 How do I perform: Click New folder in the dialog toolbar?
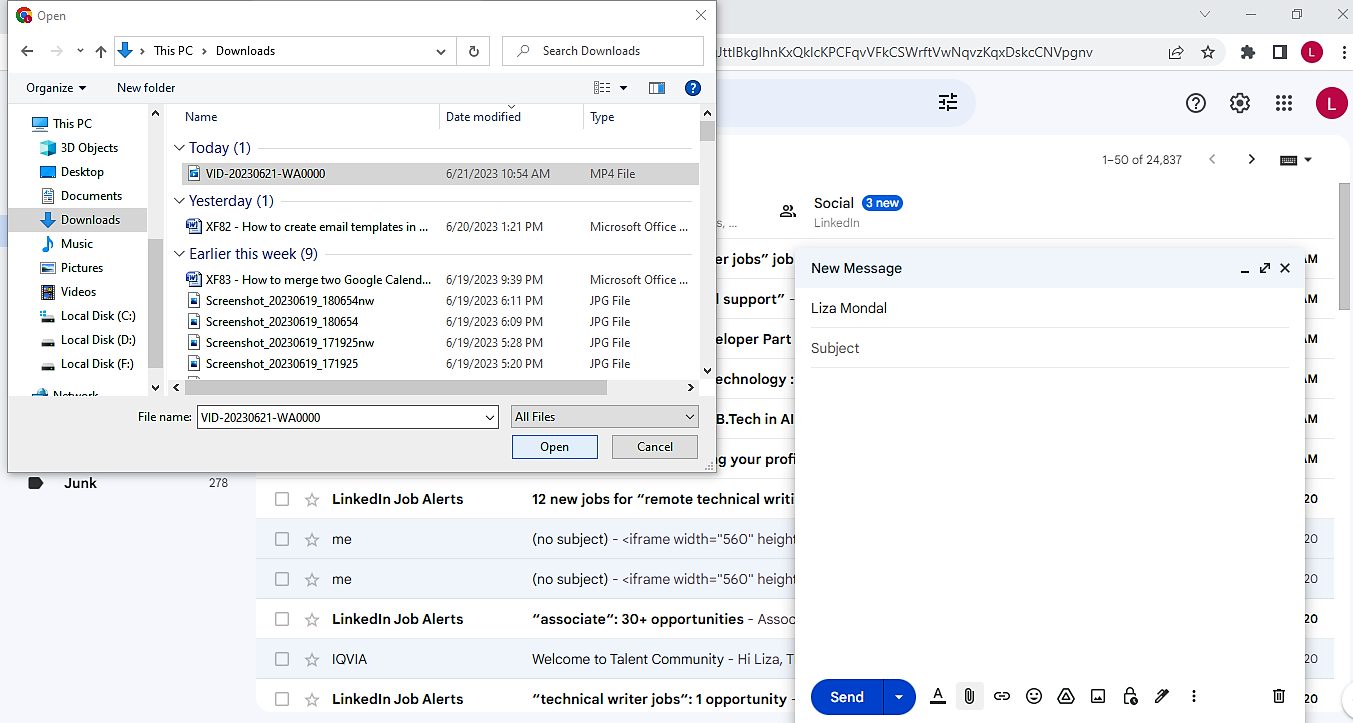coord(146,88)
